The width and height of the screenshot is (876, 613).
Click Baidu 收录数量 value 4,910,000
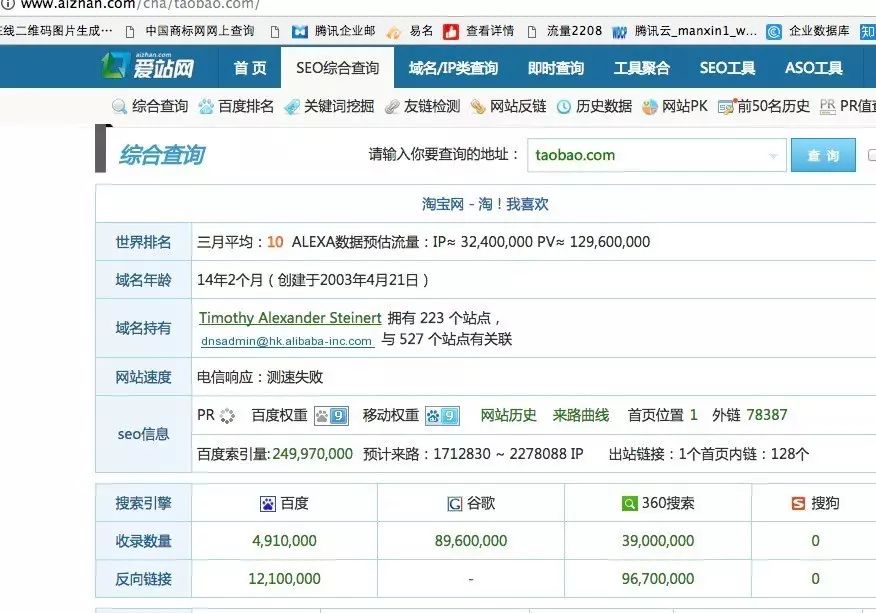click(284, 541)
